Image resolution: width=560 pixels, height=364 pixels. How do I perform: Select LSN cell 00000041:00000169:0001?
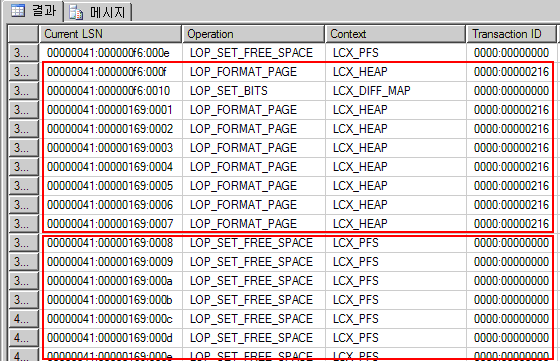(x=111, y=110)
